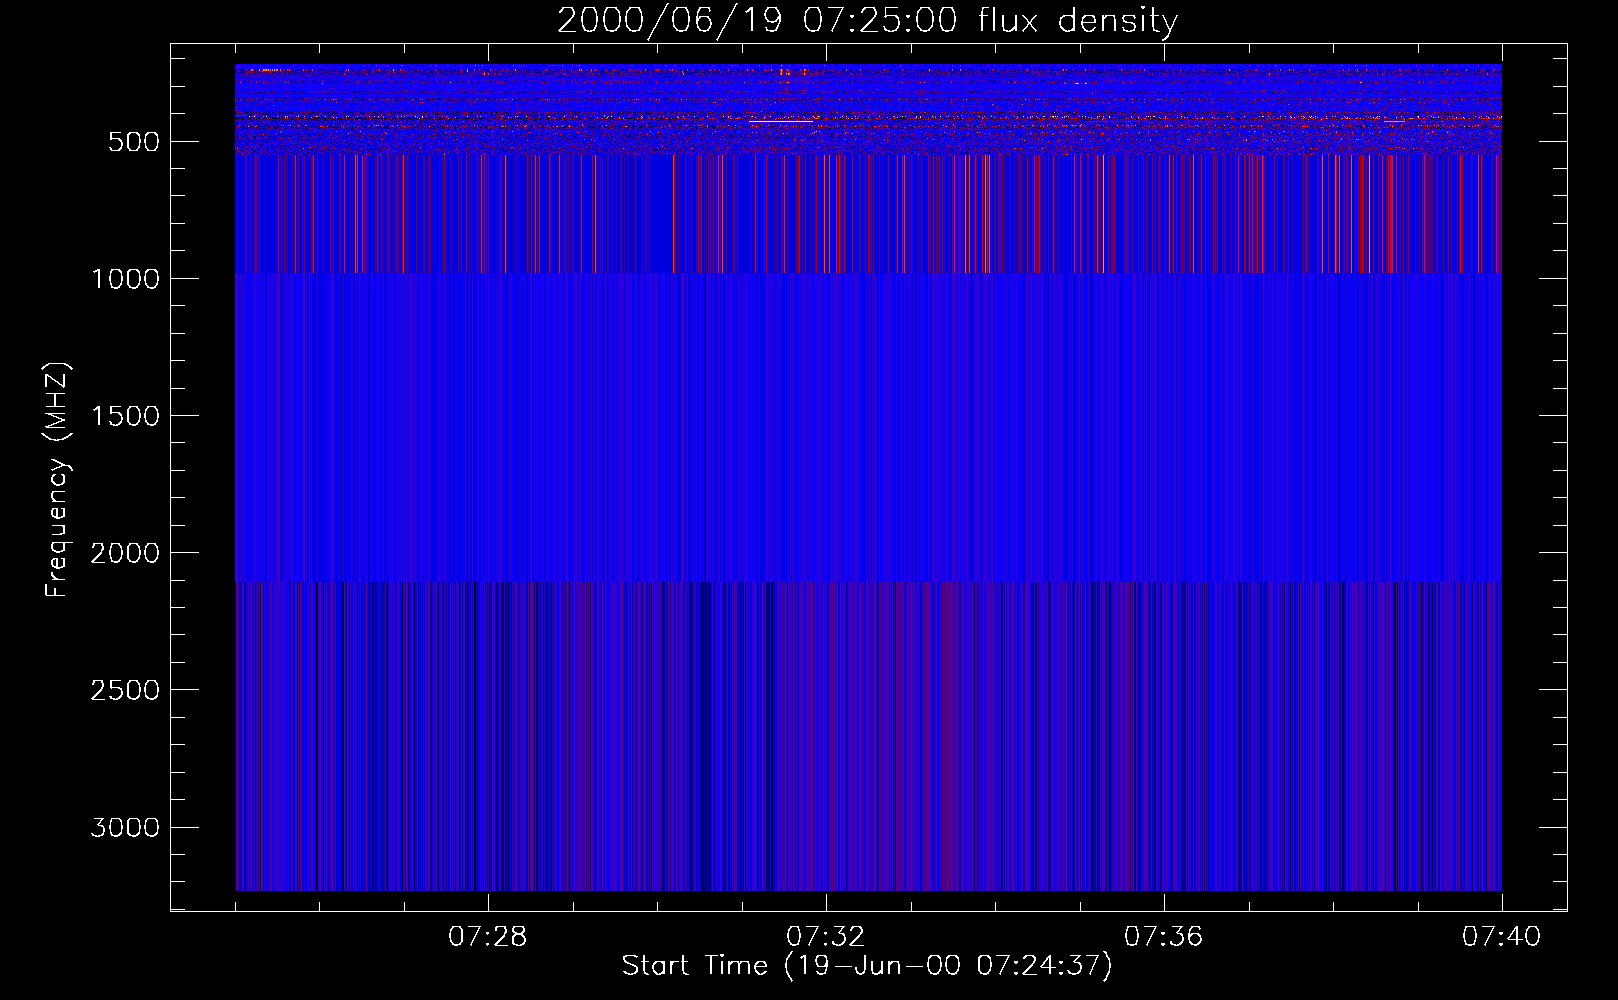Click the 2000 frequency tick label
The height and width of the screenshot is (1000, 1618).
click(x=125, y=553)
